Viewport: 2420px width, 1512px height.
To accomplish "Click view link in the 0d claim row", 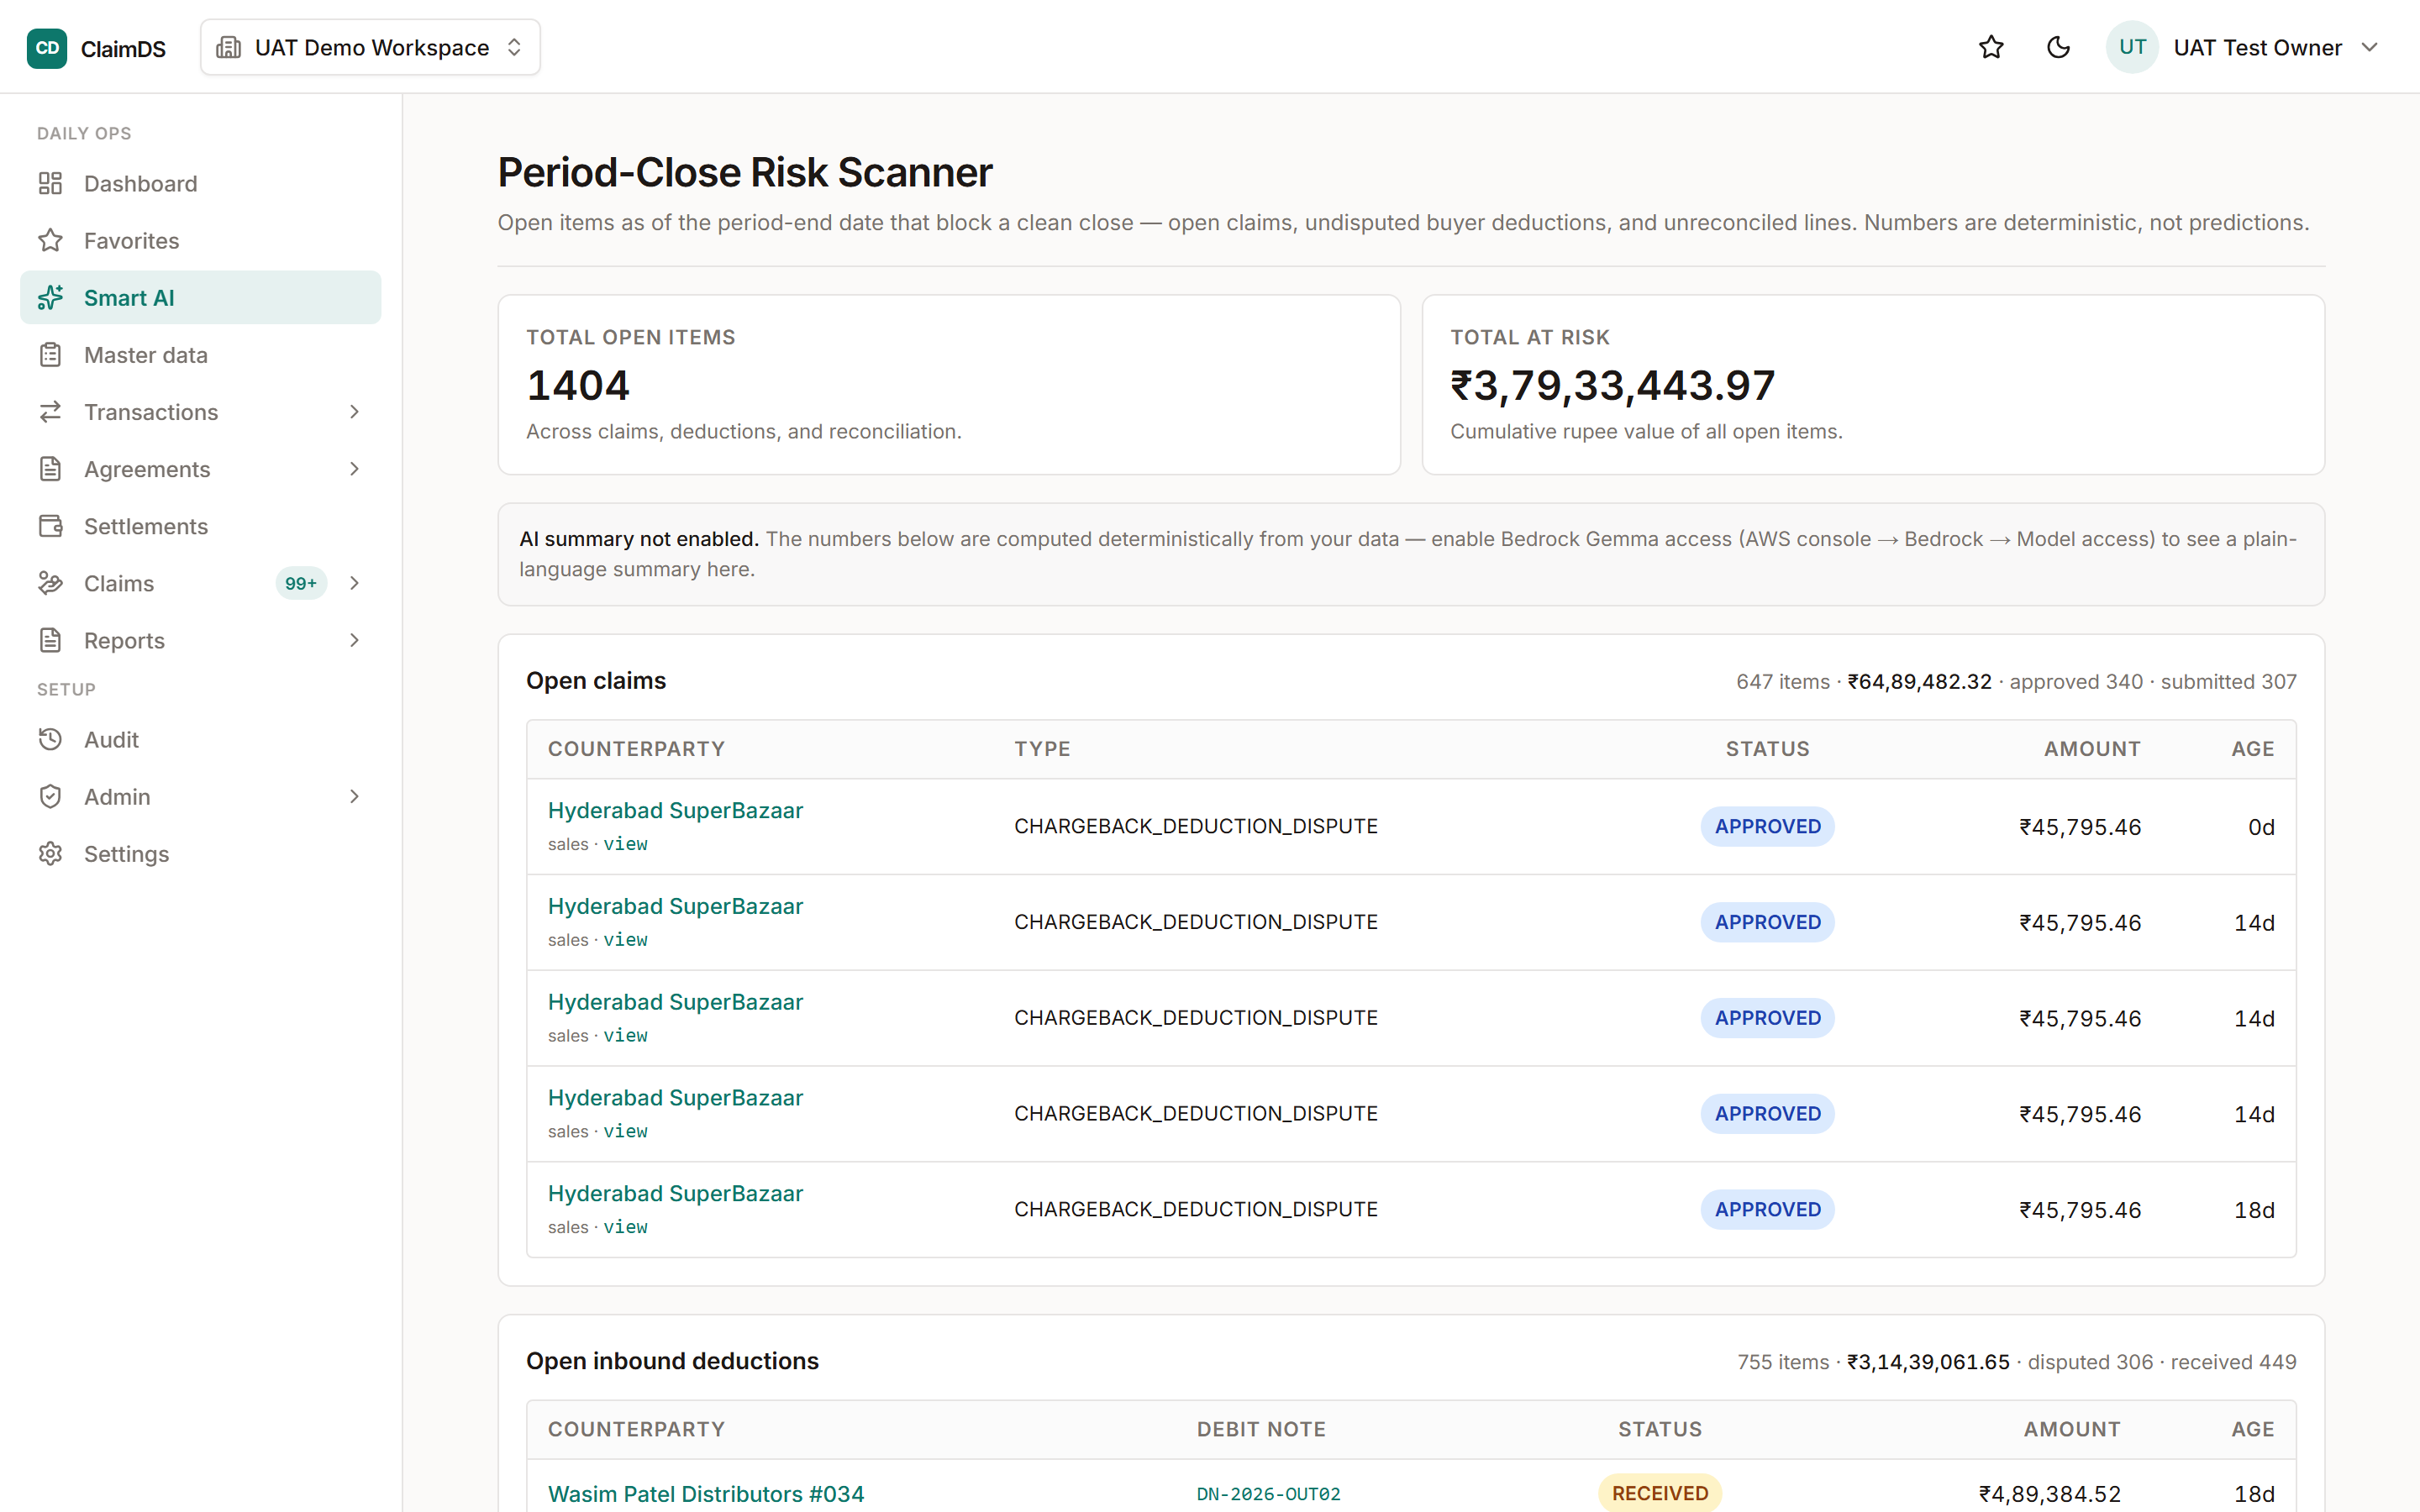I will click(x=625, y=844).
